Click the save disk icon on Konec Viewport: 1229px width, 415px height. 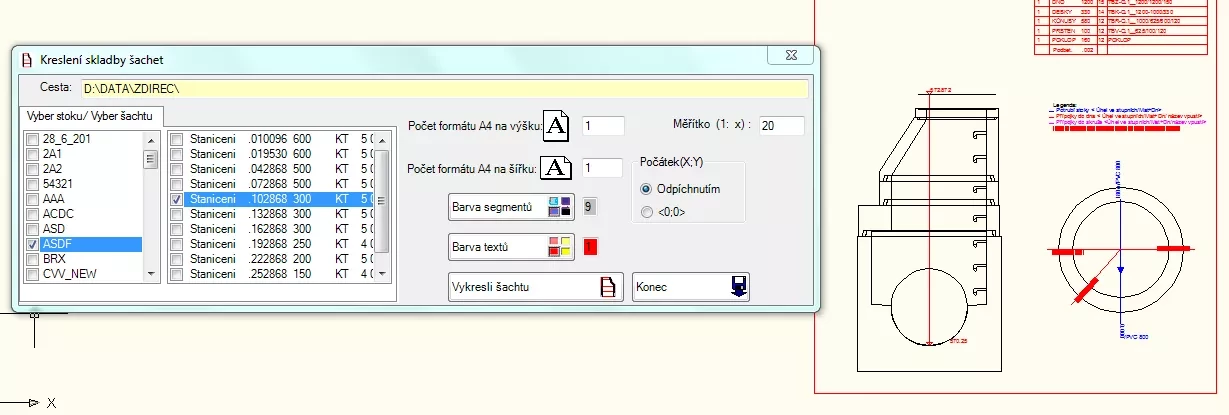pyautogui.click(x=738, y=287)
